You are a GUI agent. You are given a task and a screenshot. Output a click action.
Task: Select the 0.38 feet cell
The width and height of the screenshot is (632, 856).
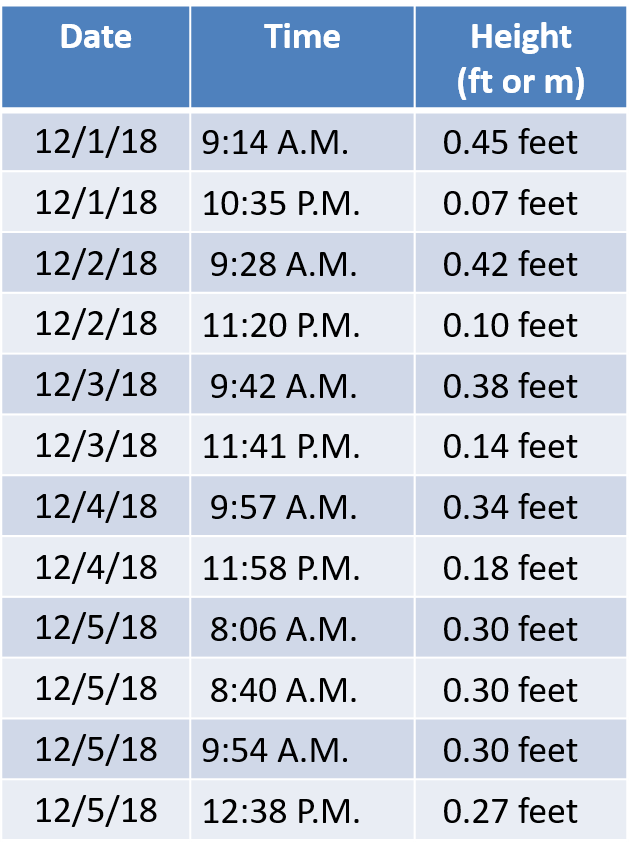click(x=521, y=385)
